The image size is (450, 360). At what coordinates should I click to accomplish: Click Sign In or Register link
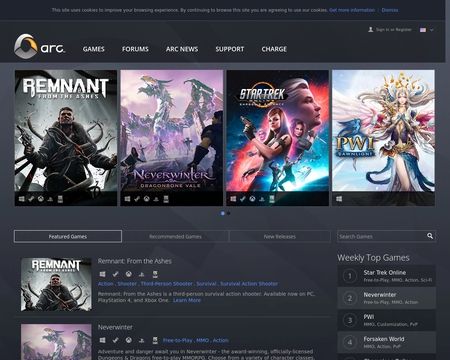point(394,30)
